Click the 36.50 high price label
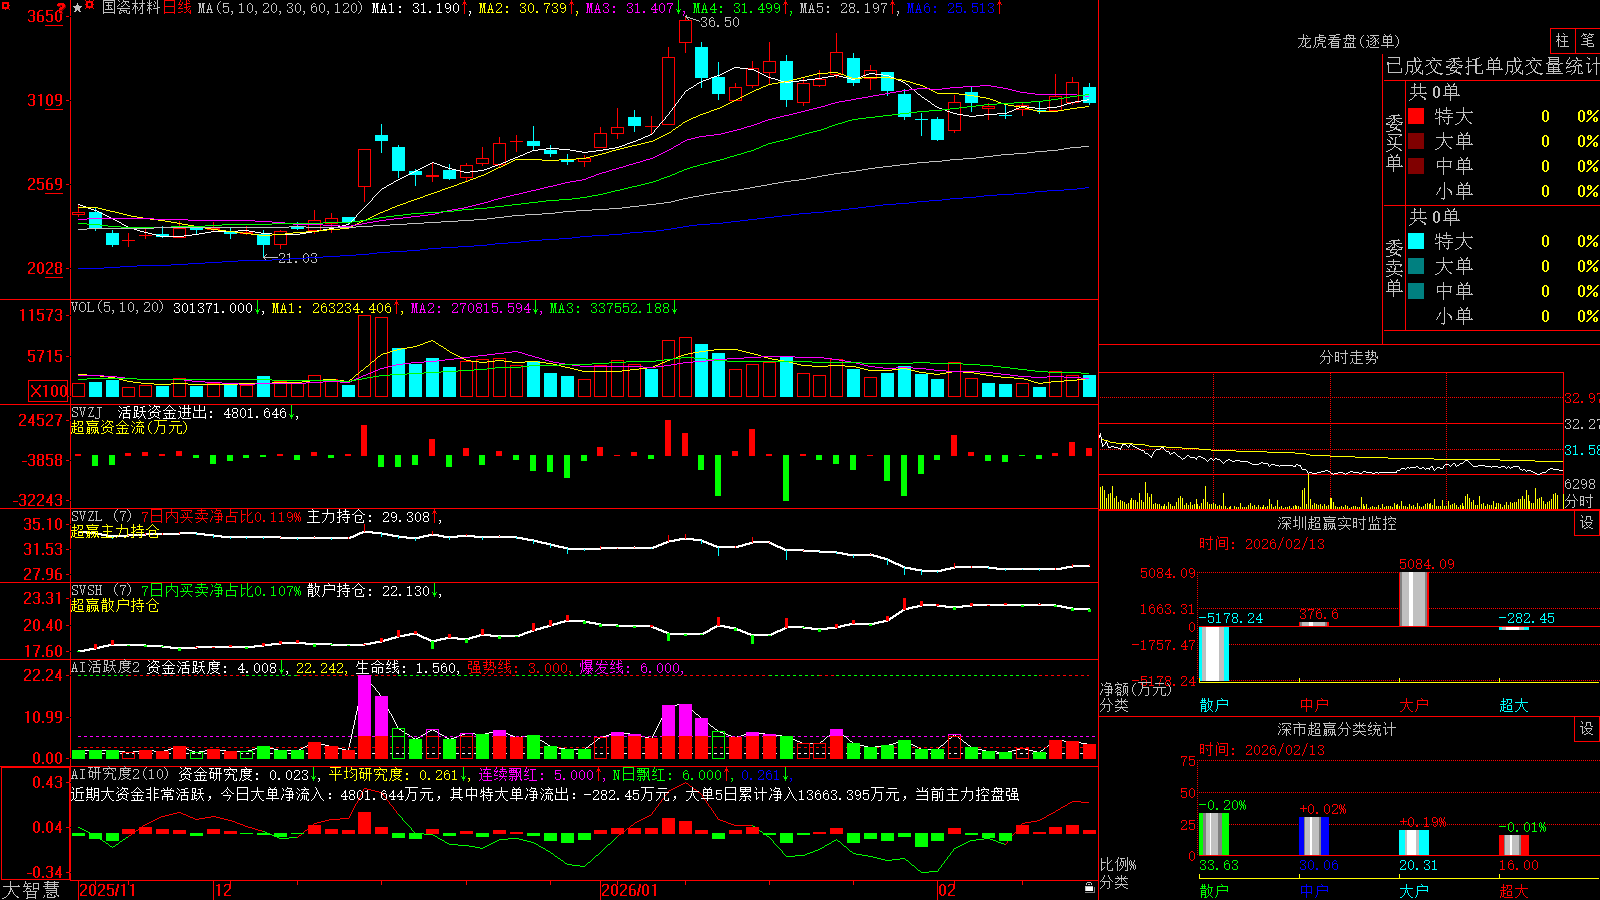 (720, 22)
